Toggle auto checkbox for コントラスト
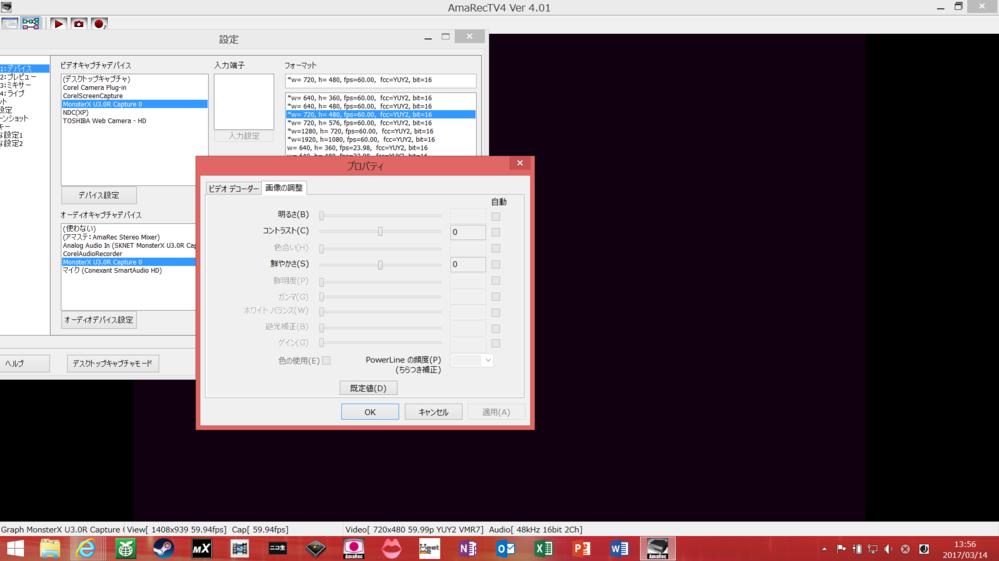999x561 pixels. click(x=495, y=232)
